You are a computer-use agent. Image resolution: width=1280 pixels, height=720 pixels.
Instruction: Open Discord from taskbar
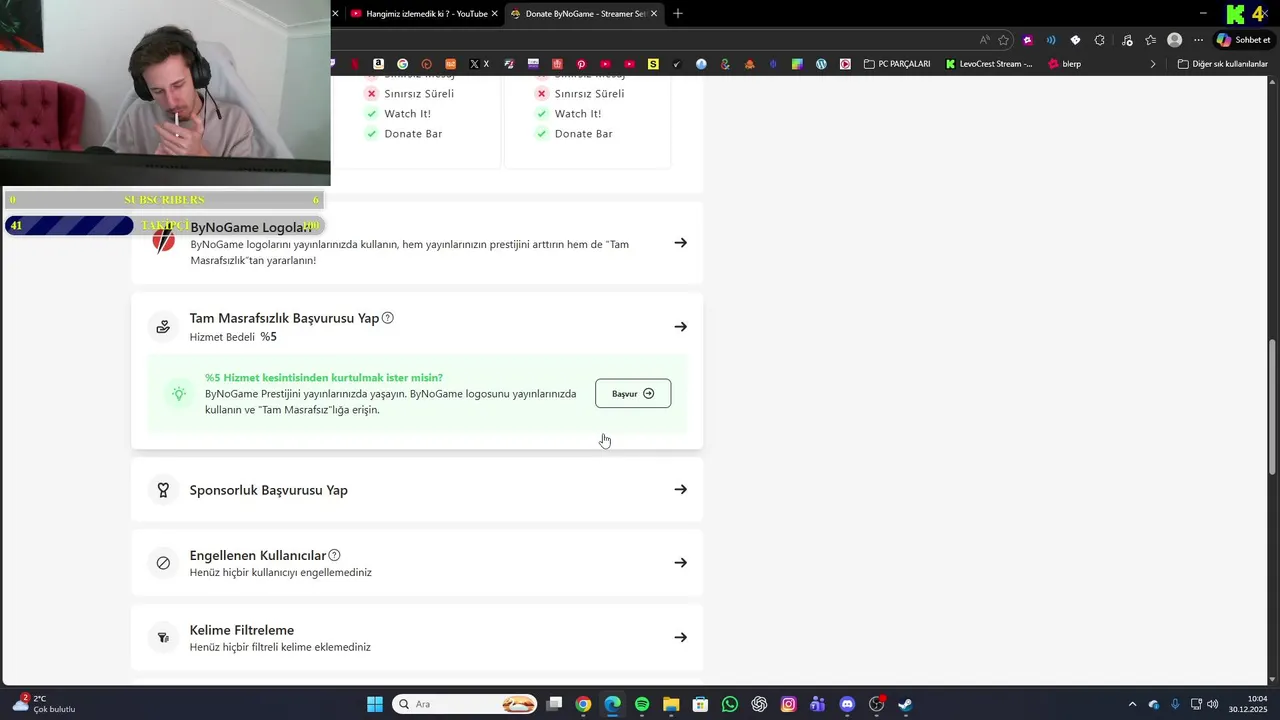[x=848, y=704]
